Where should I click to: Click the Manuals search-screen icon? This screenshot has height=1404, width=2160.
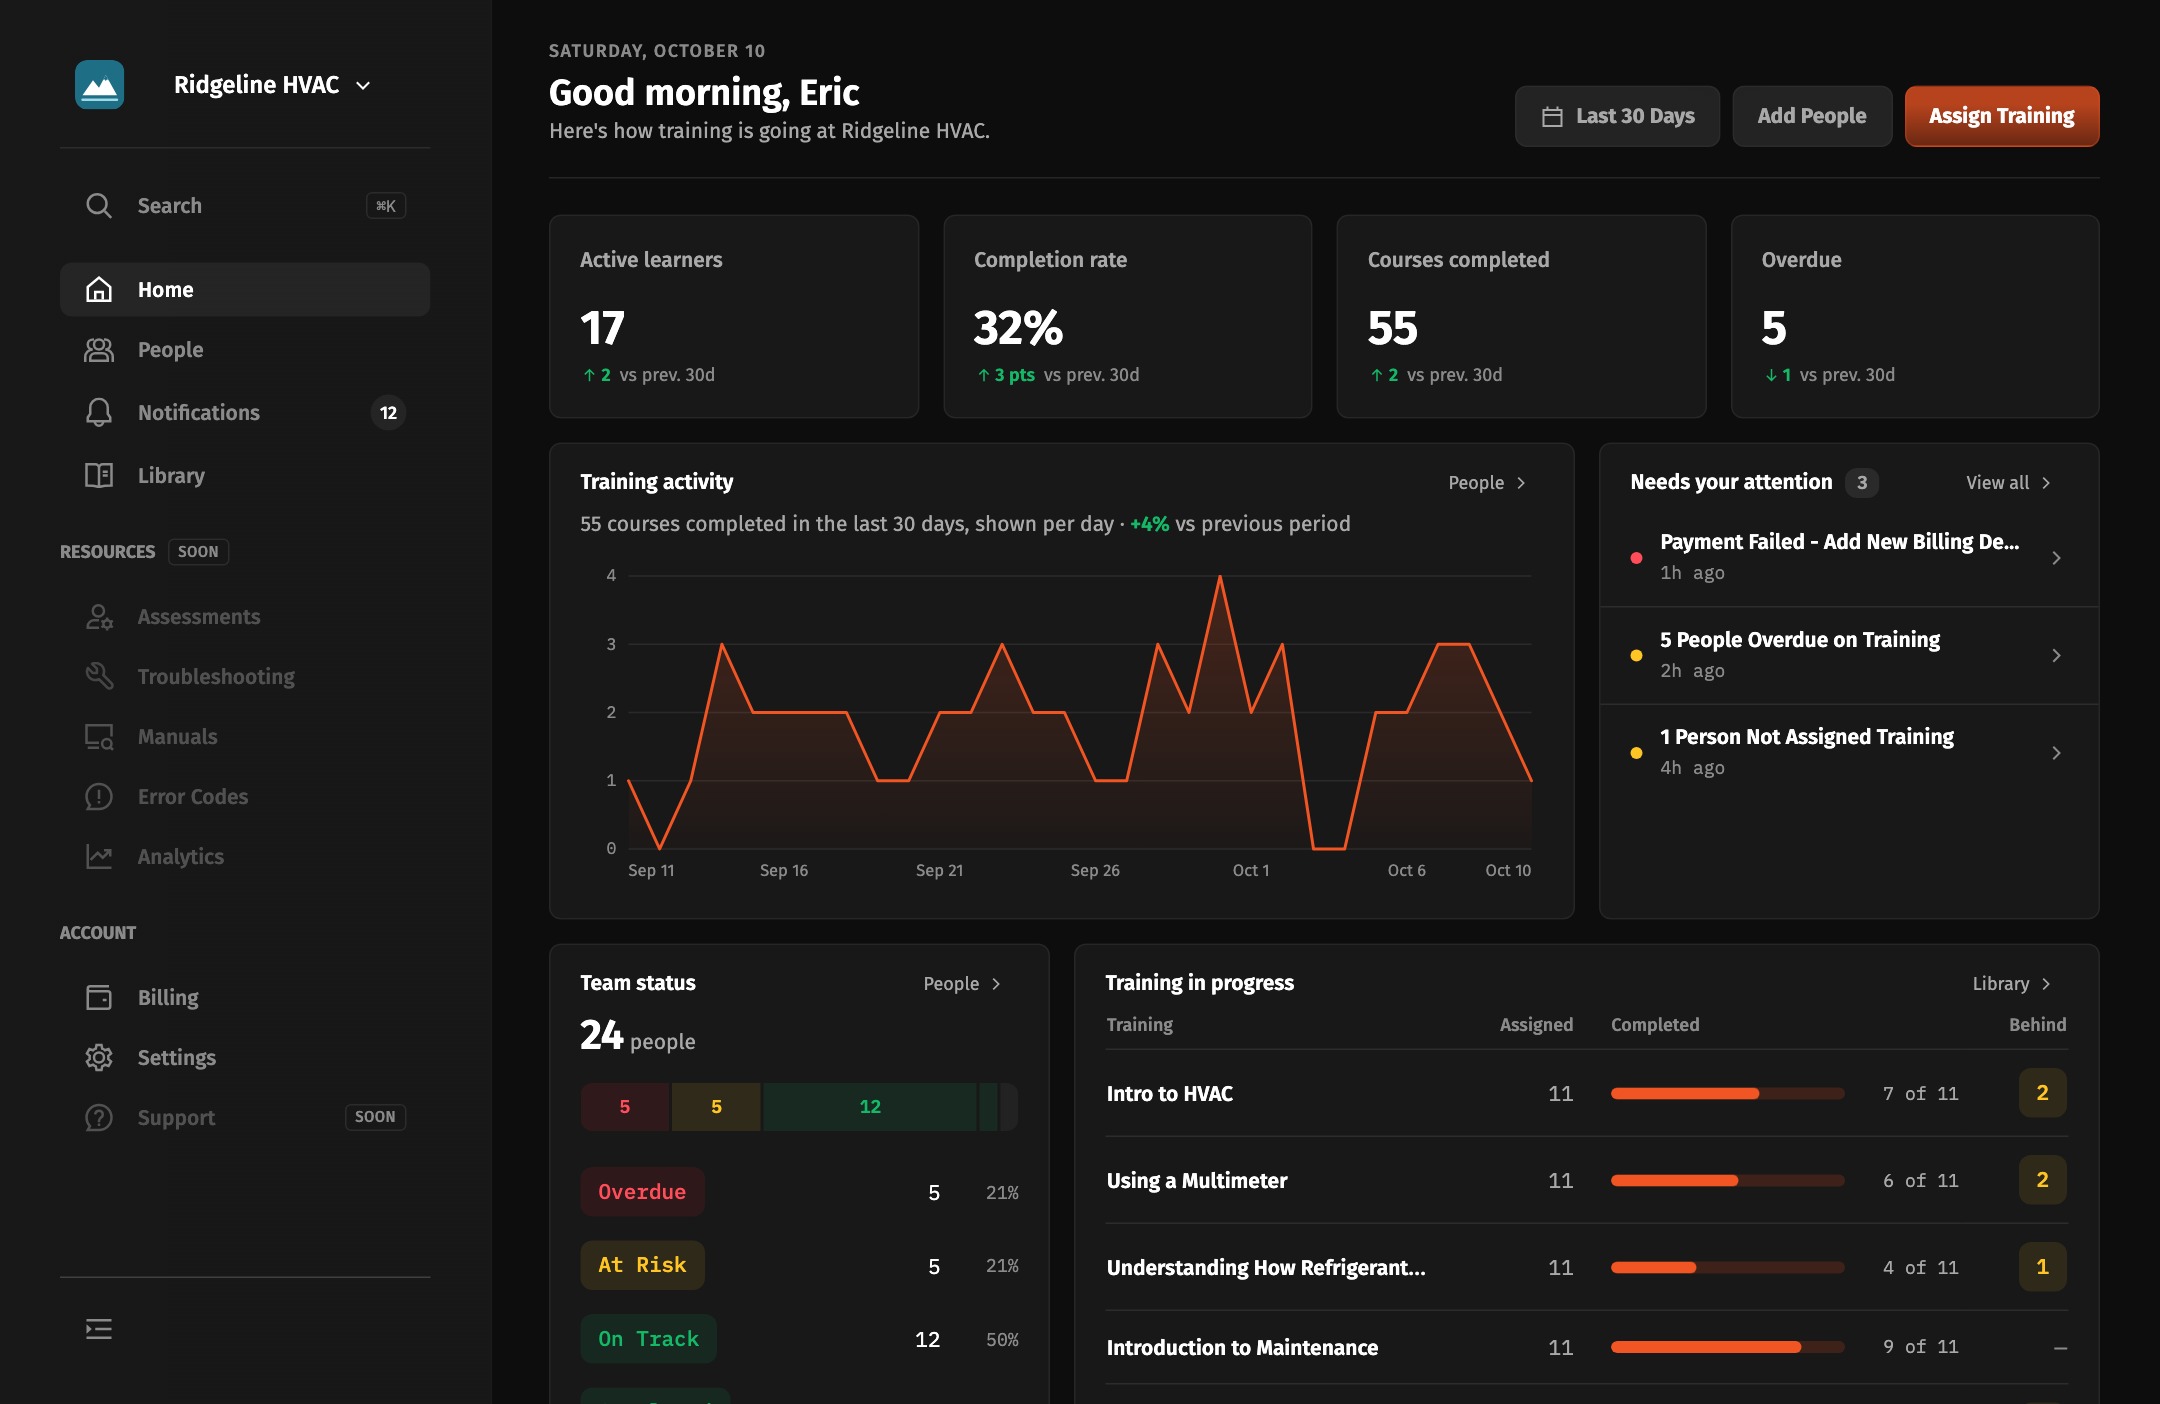[x=99, y=737]
